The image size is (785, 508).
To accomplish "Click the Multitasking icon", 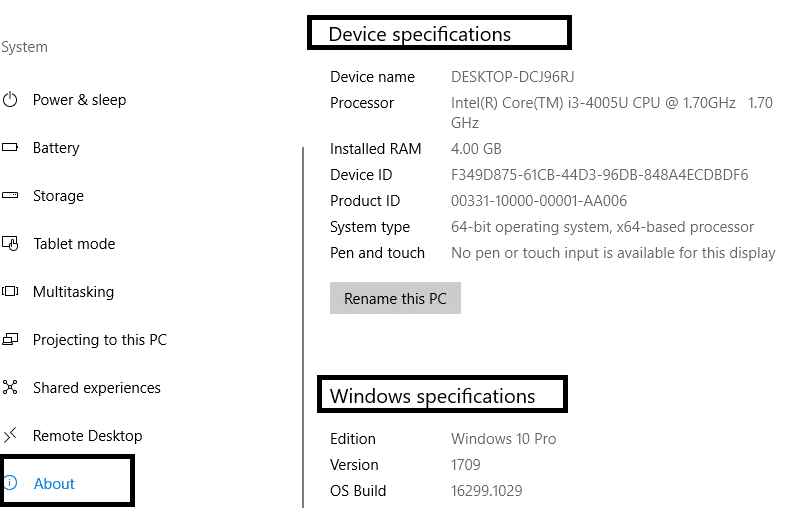I will click(11, 292).
